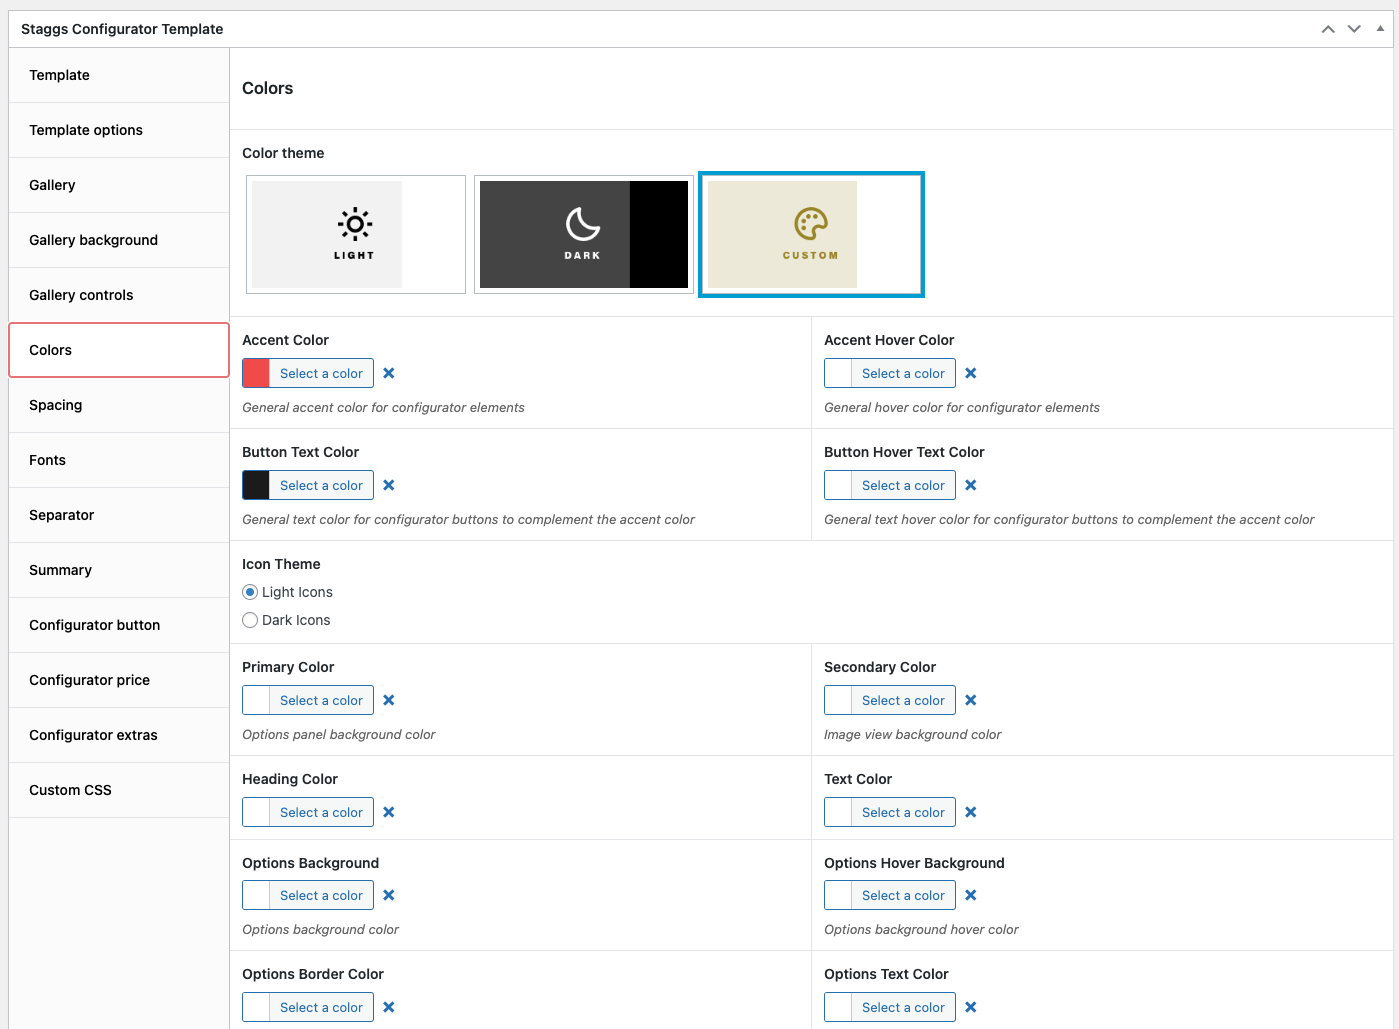Clear the Accent Hover Color value
The height and width of the screenshot is (1029, 1399).
pos(971,373)
